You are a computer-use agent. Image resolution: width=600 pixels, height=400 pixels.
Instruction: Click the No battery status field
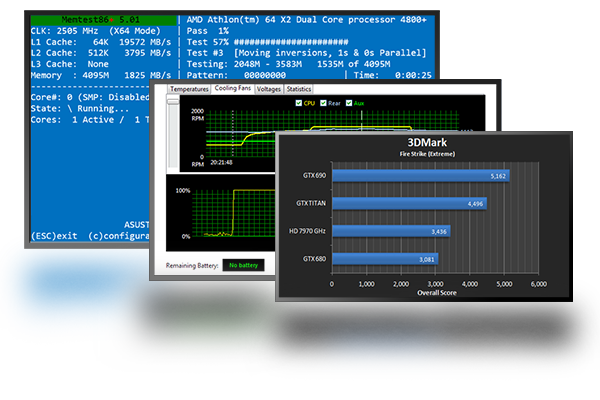coord(243,265)
